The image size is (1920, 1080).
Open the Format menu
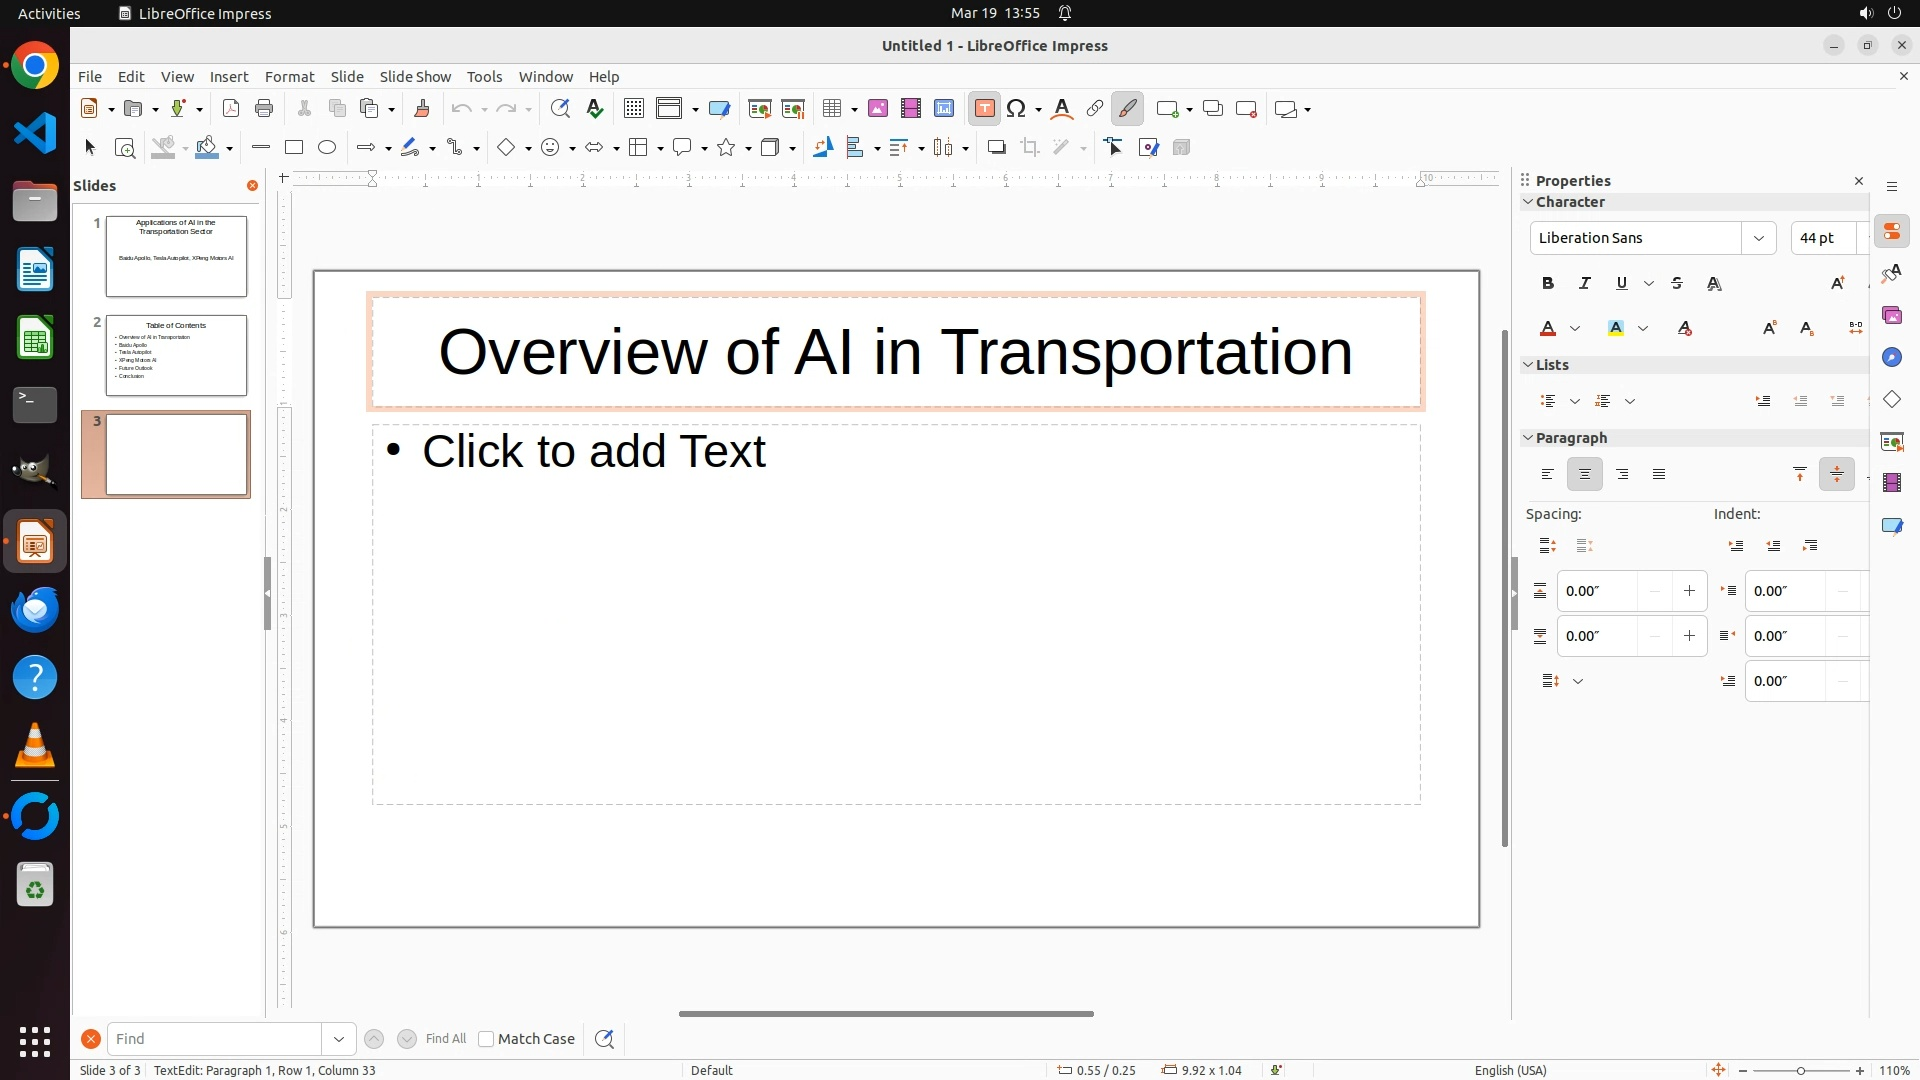[289, 77]
